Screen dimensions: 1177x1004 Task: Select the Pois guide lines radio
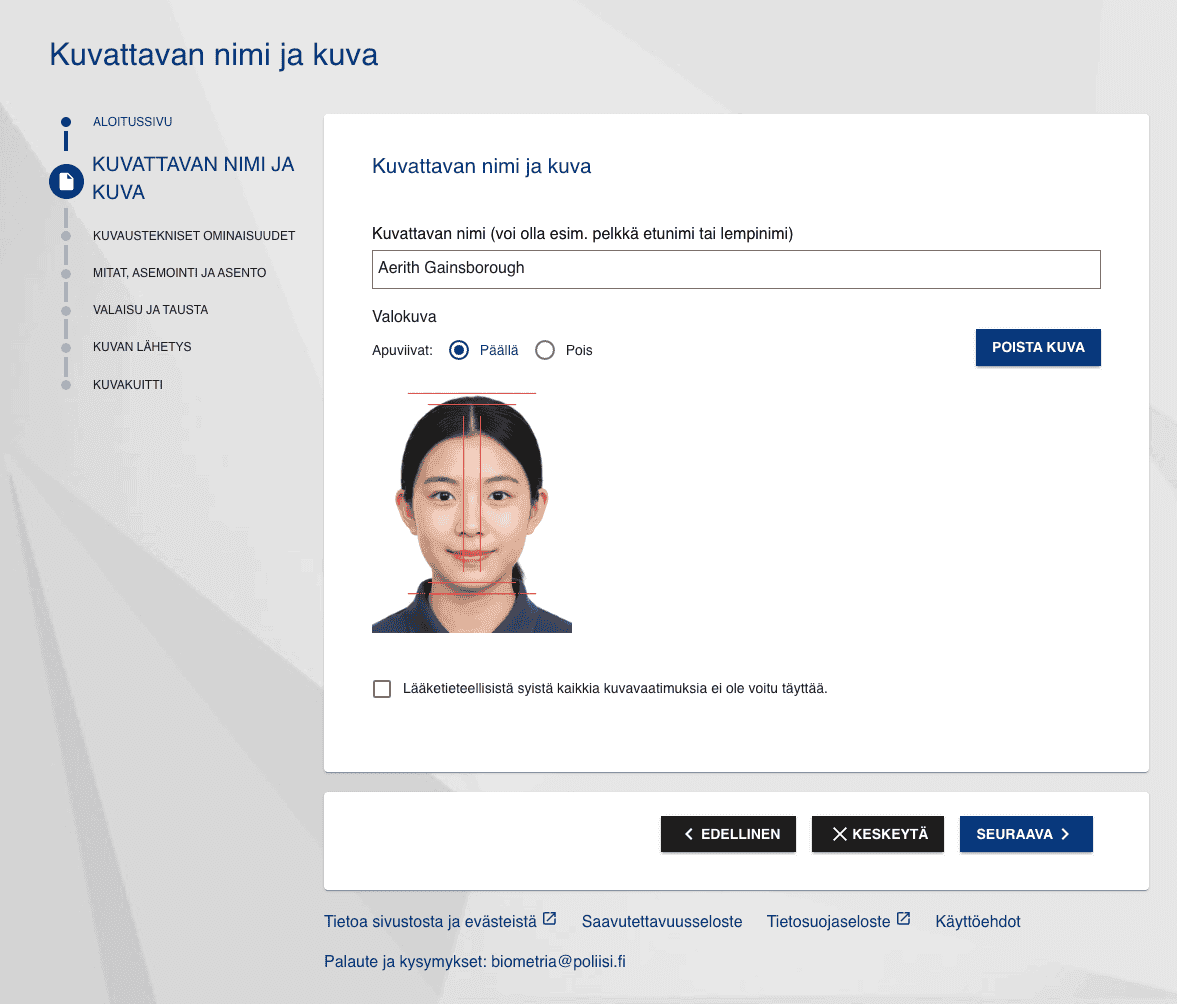(545, 350)
